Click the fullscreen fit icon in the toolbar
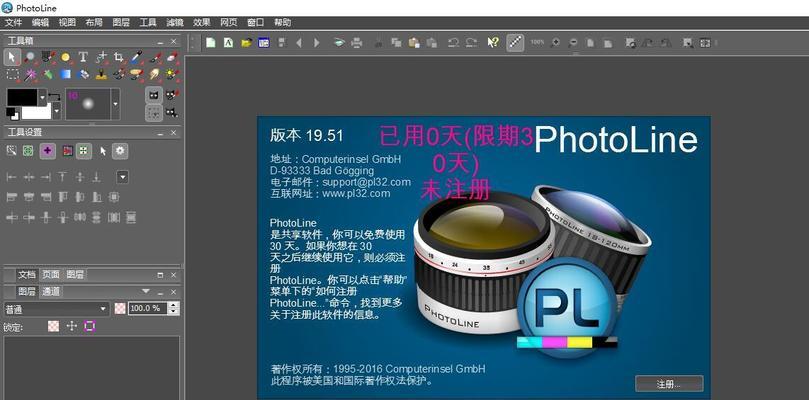809x400 pixels. pyautogui.click(x=705, y=43)
